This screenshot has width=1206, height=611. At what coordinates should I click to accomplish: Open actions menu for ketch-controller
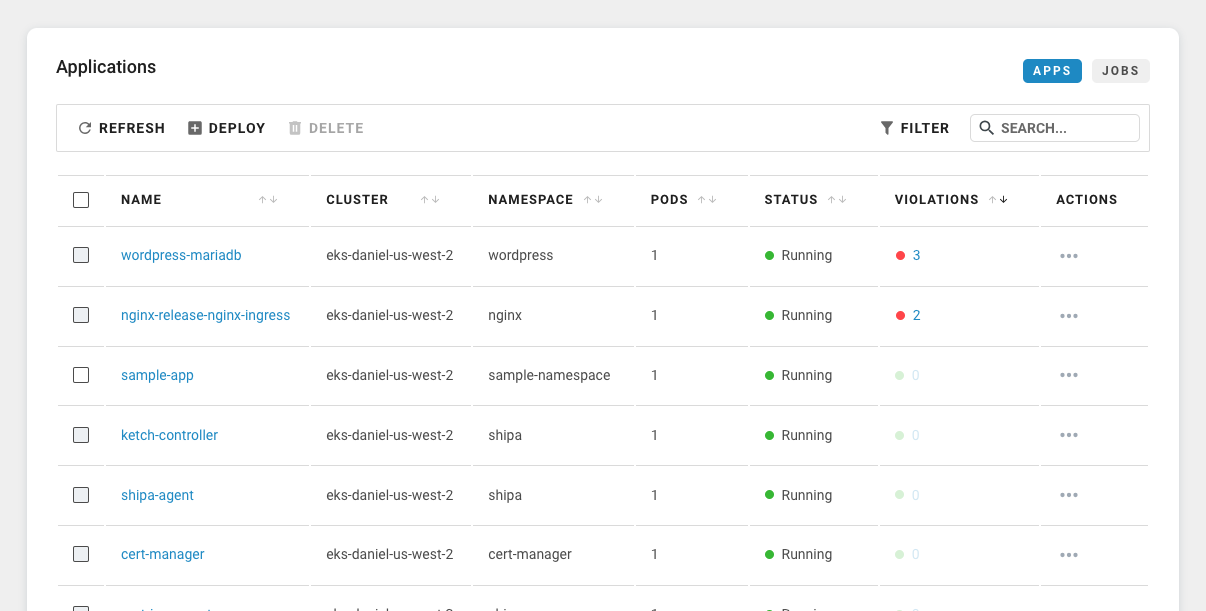pyautogui.click(x=1069, y=436)
